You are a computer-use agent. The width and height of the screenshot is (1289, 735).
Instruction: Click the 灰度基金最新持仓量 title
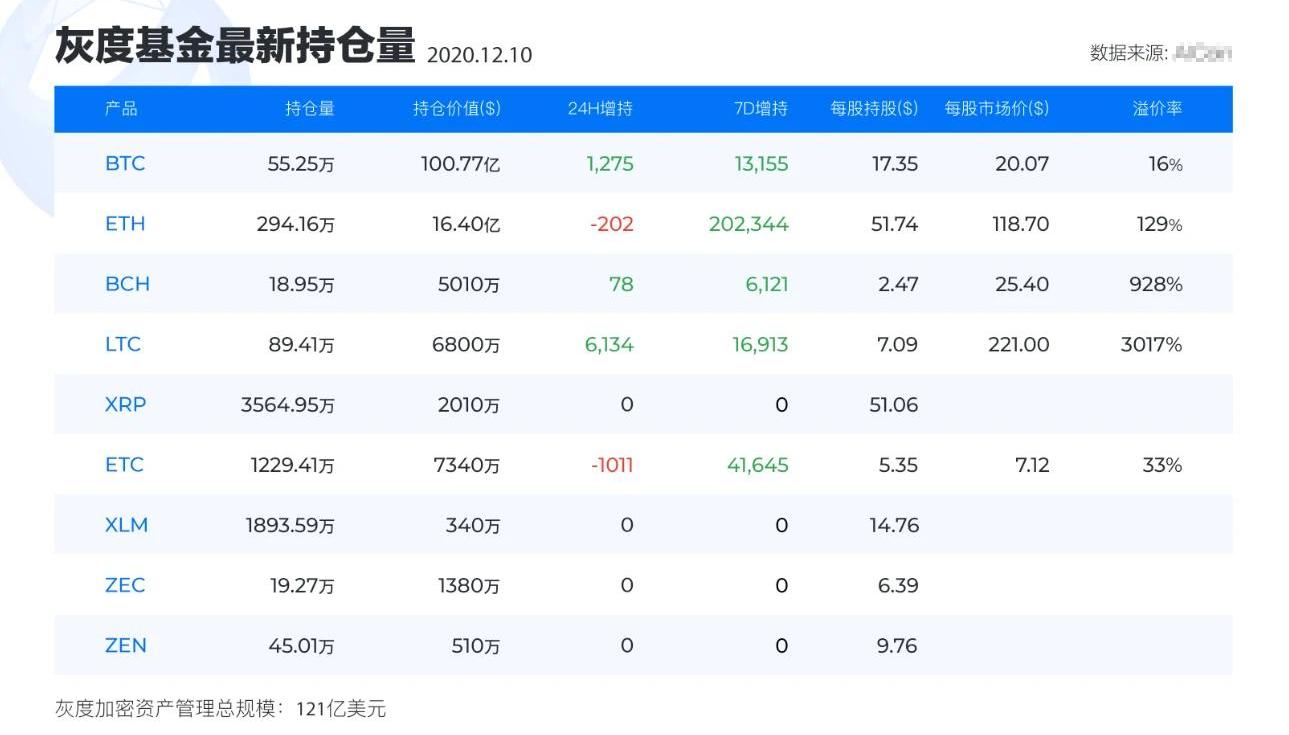[x=234, y=45]
